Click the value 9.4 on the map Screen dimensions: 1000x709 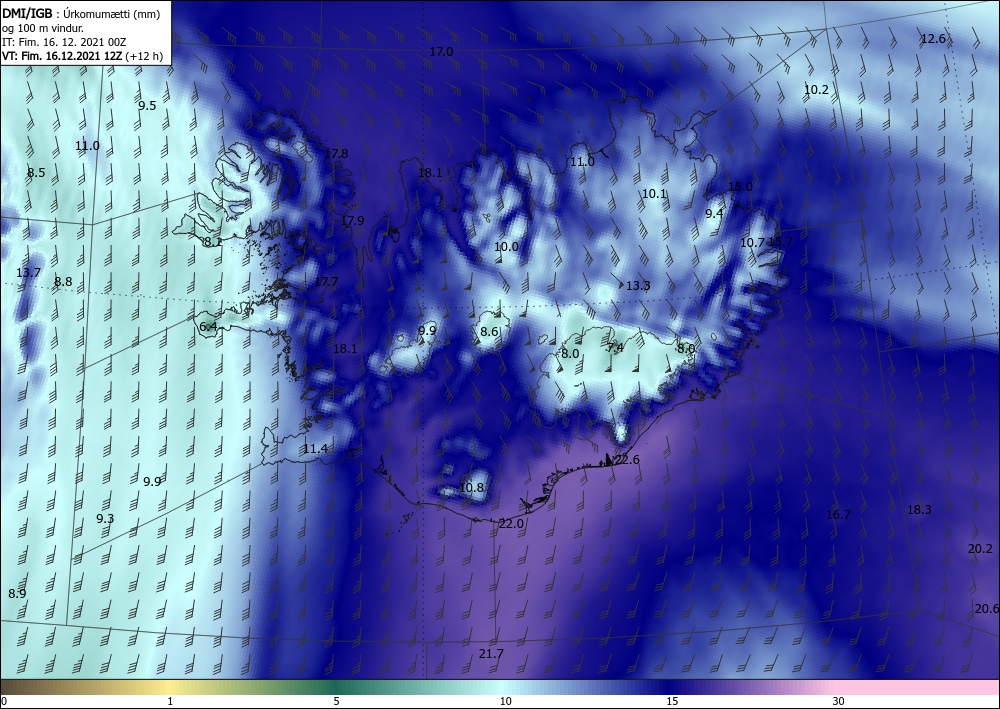pyautogui.click(x=714, y=214)
